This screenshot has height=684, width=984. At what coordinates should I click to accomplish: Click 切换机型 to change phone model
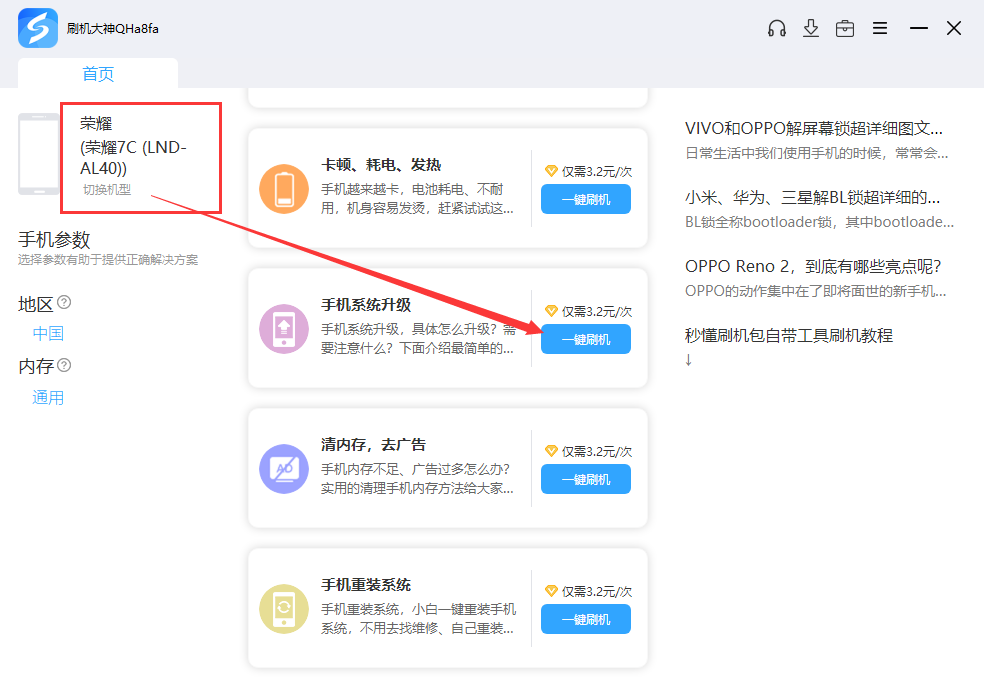point(107,190)
